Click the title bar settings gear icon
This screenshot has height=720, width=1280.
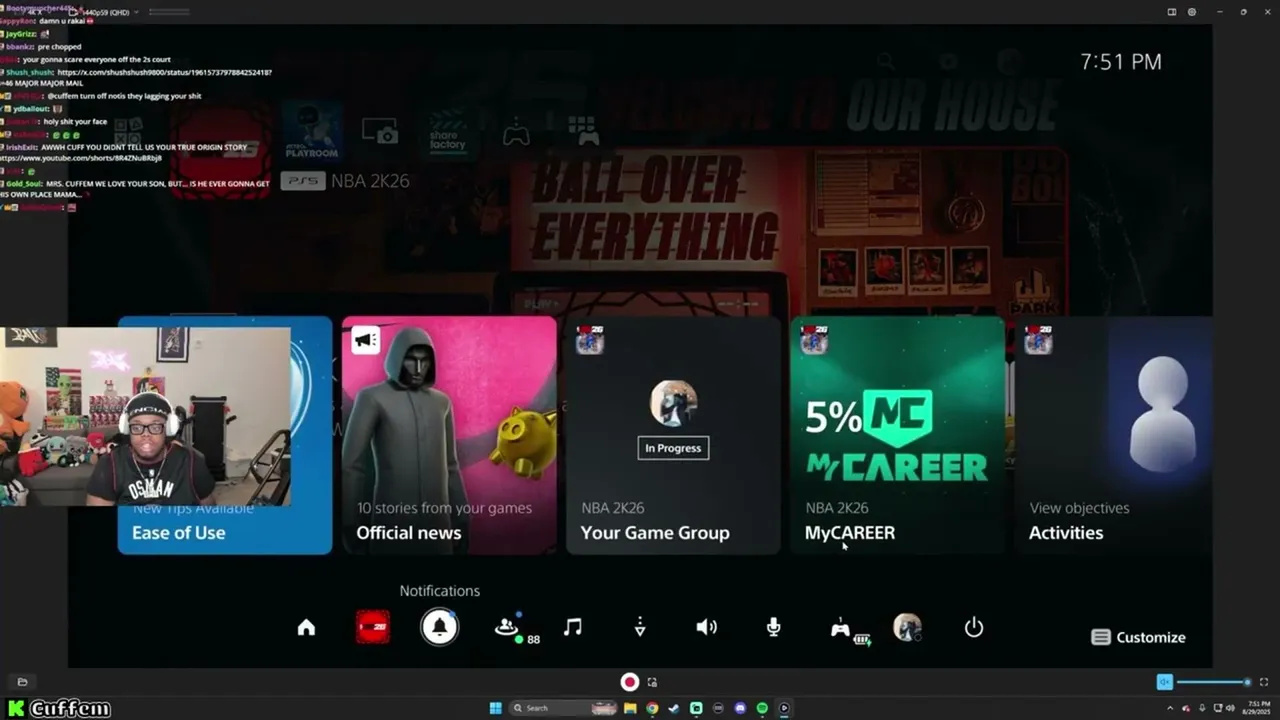point(1192,12)
